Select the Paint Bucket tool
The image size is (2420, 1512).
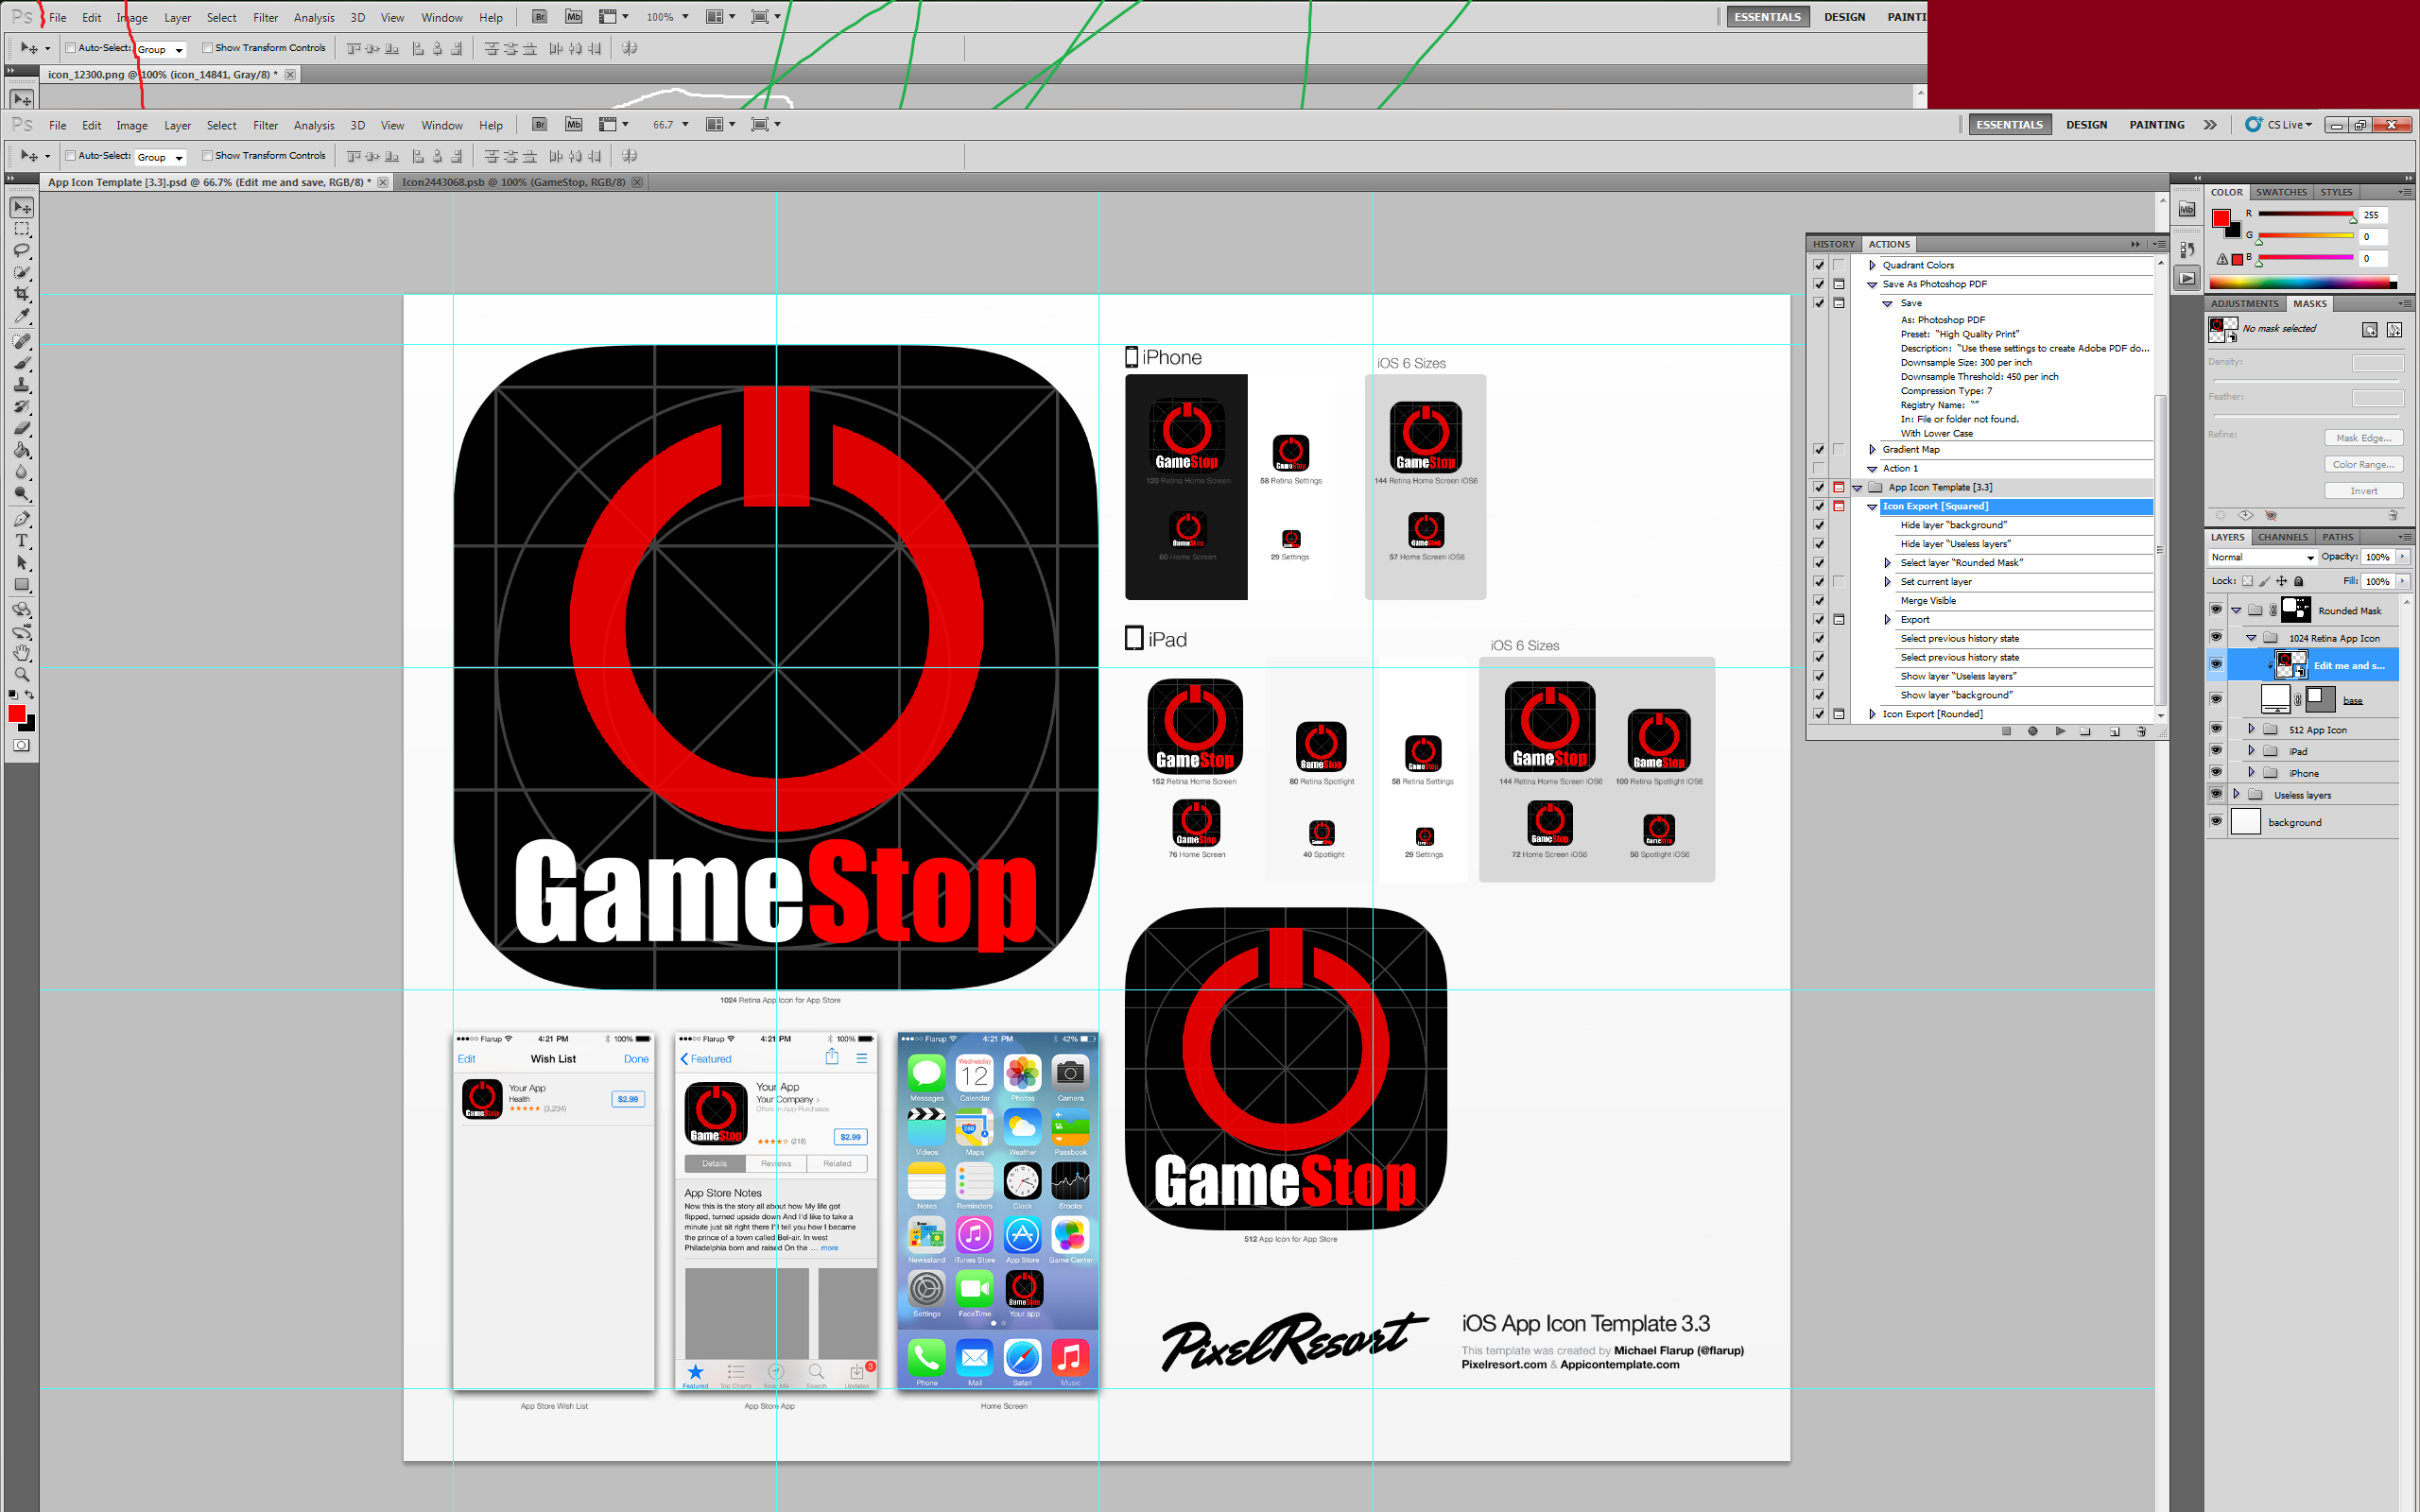[x=22, y=450]
